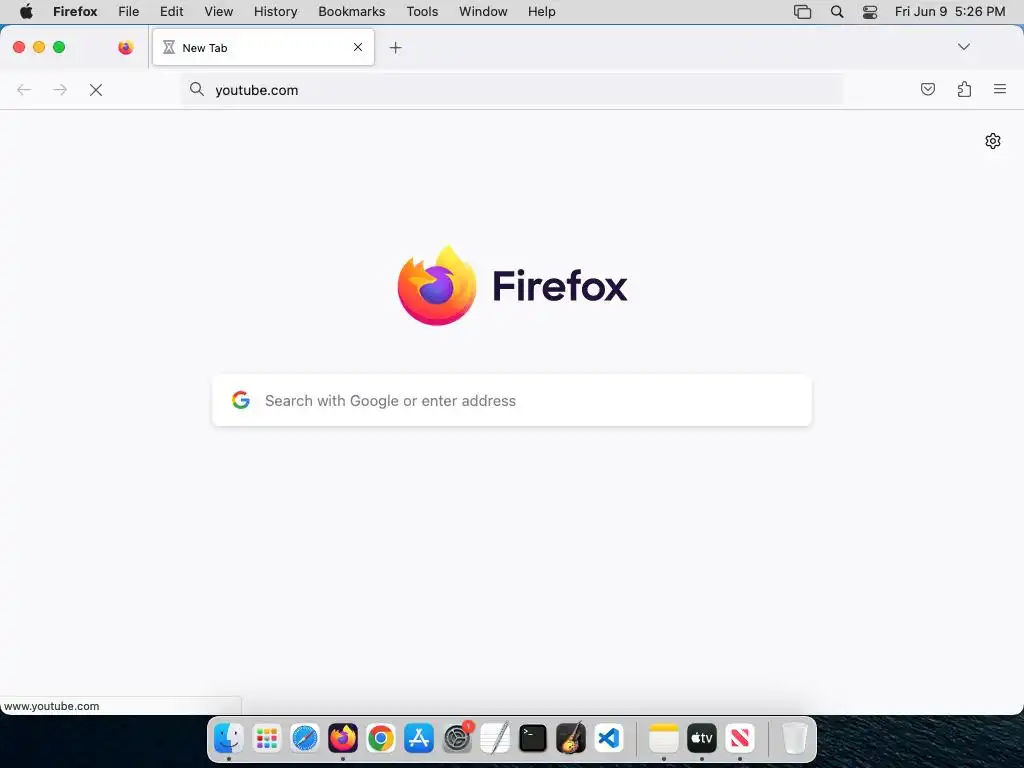Open Finder from the Dock
The height and width of the screenshot is (768, 1024).
229,739
